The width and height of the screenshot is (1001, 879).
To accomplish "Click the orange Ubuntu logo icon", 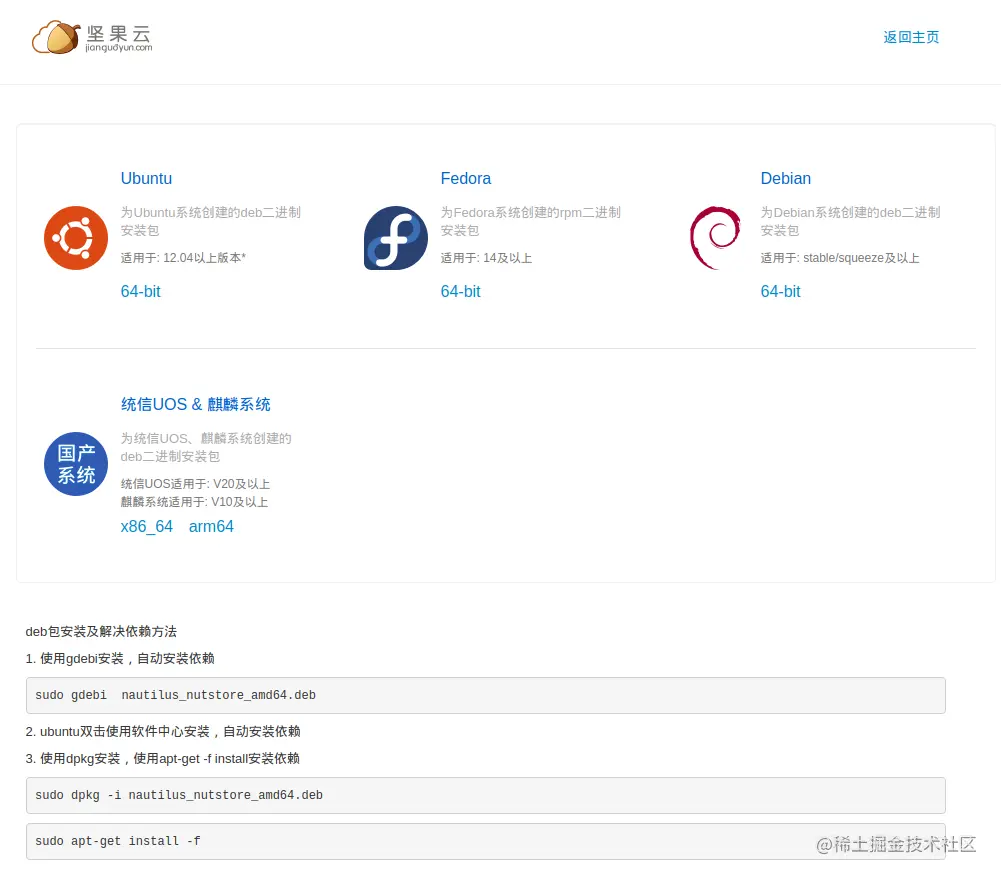I will click(x=76, y=238).
